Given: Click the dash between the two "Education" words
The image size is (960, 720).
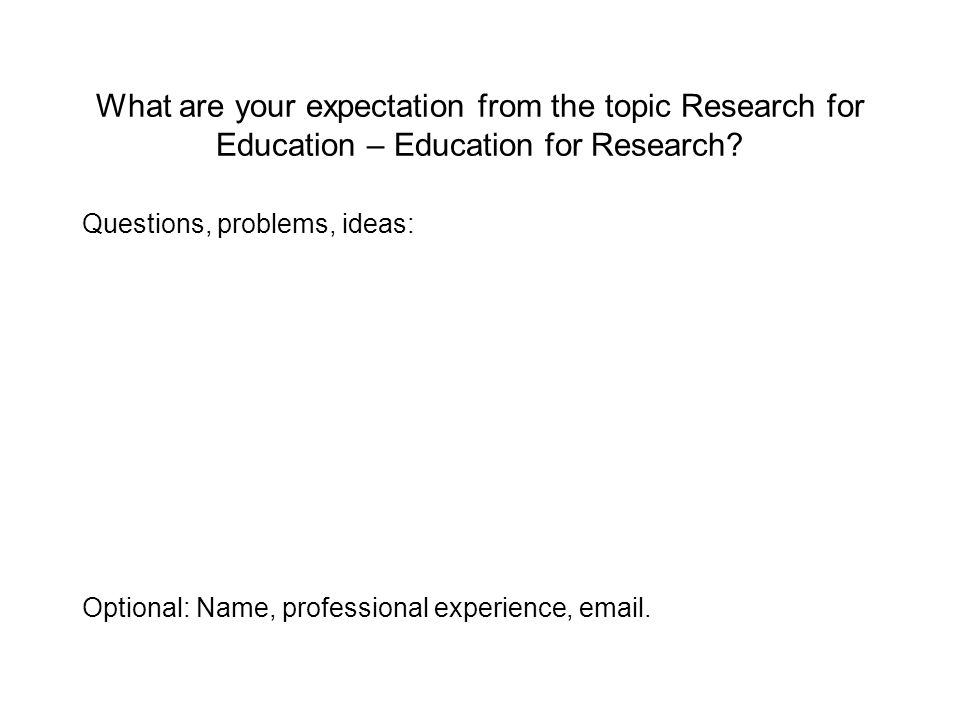Looking at the screenshot, I should click(x=375, y=147).
